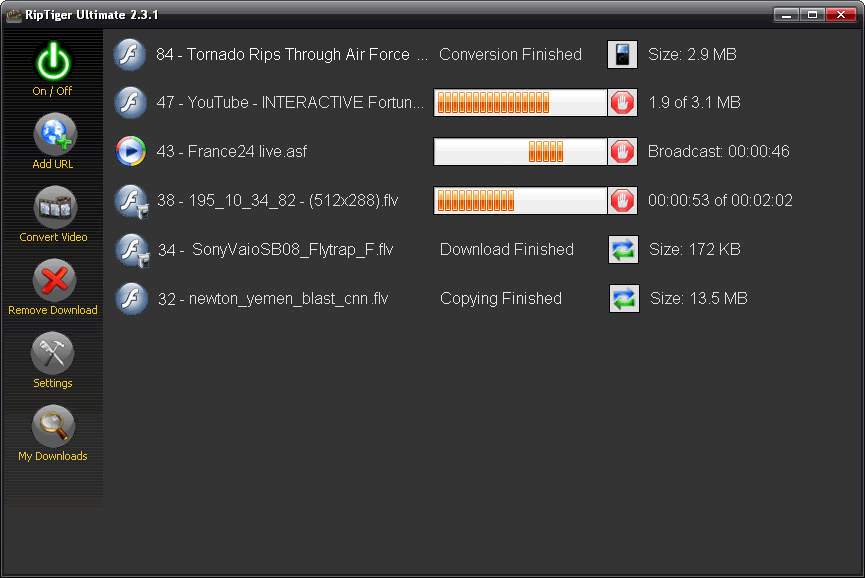This screenshot has height=578, width=865.
Task: Open Settings with the tools icon
Action: pos(52,353)
